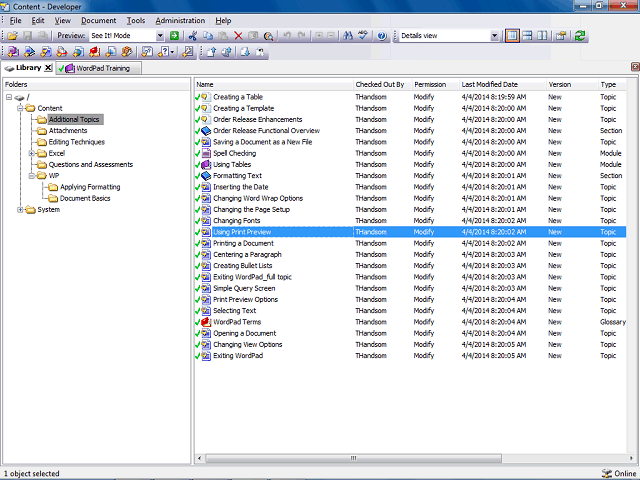Select the Creating a Table topic
Viewport: 640px width, 480px height.
click(410, 97)
